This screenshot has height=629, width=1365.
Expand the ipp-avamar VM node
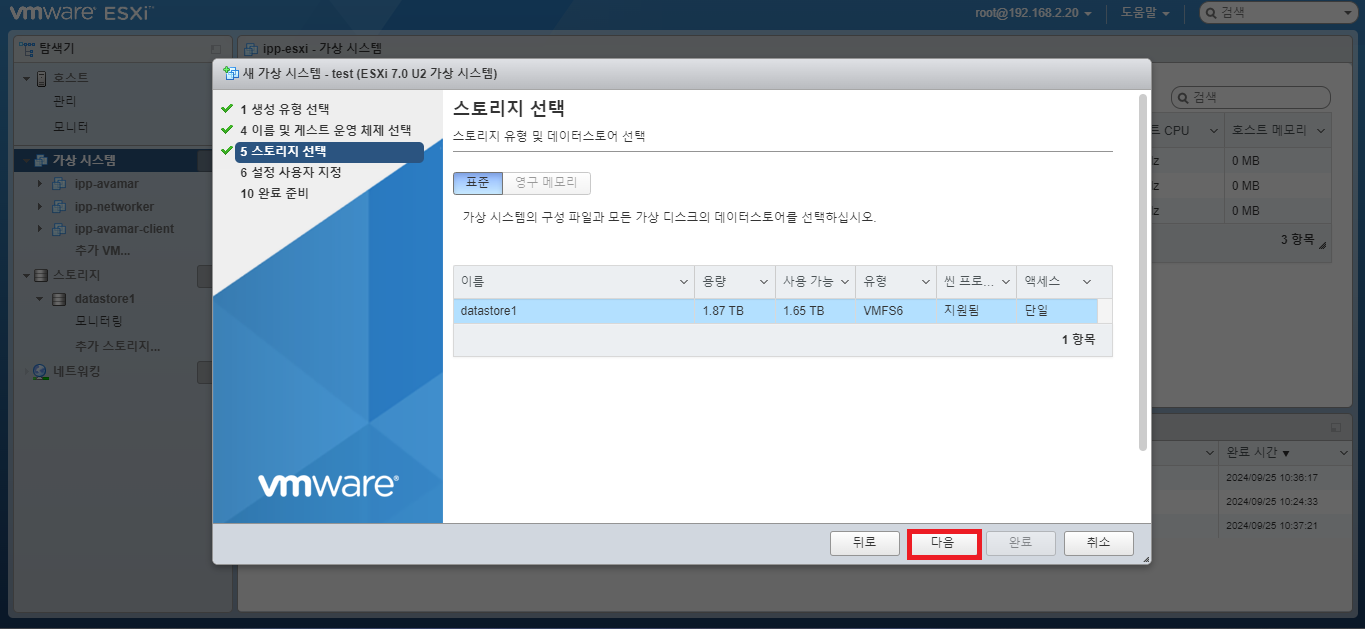40,184
